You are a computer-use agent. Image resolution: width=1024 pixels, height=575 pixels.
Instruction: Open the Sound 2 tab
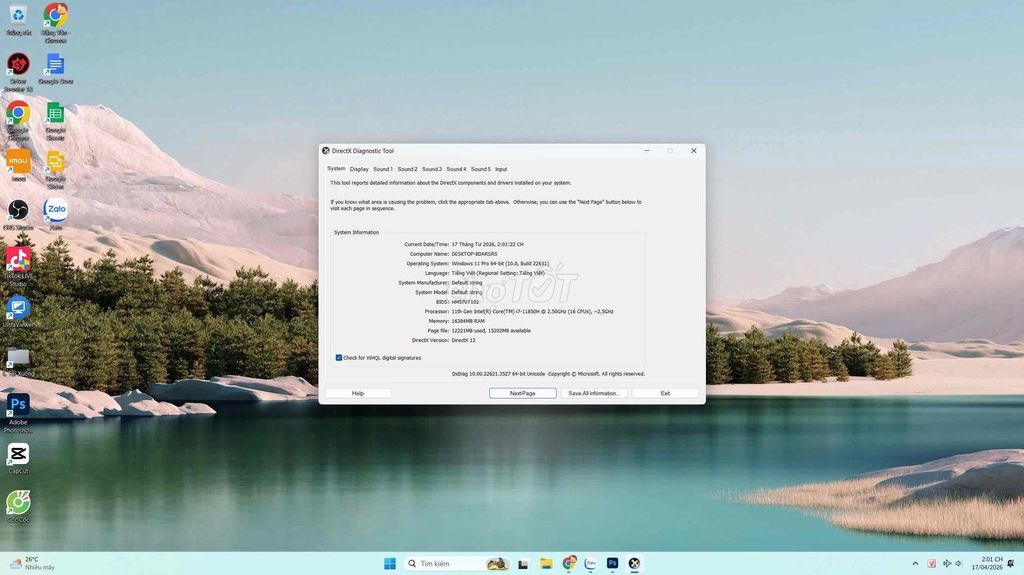[407, 169]
